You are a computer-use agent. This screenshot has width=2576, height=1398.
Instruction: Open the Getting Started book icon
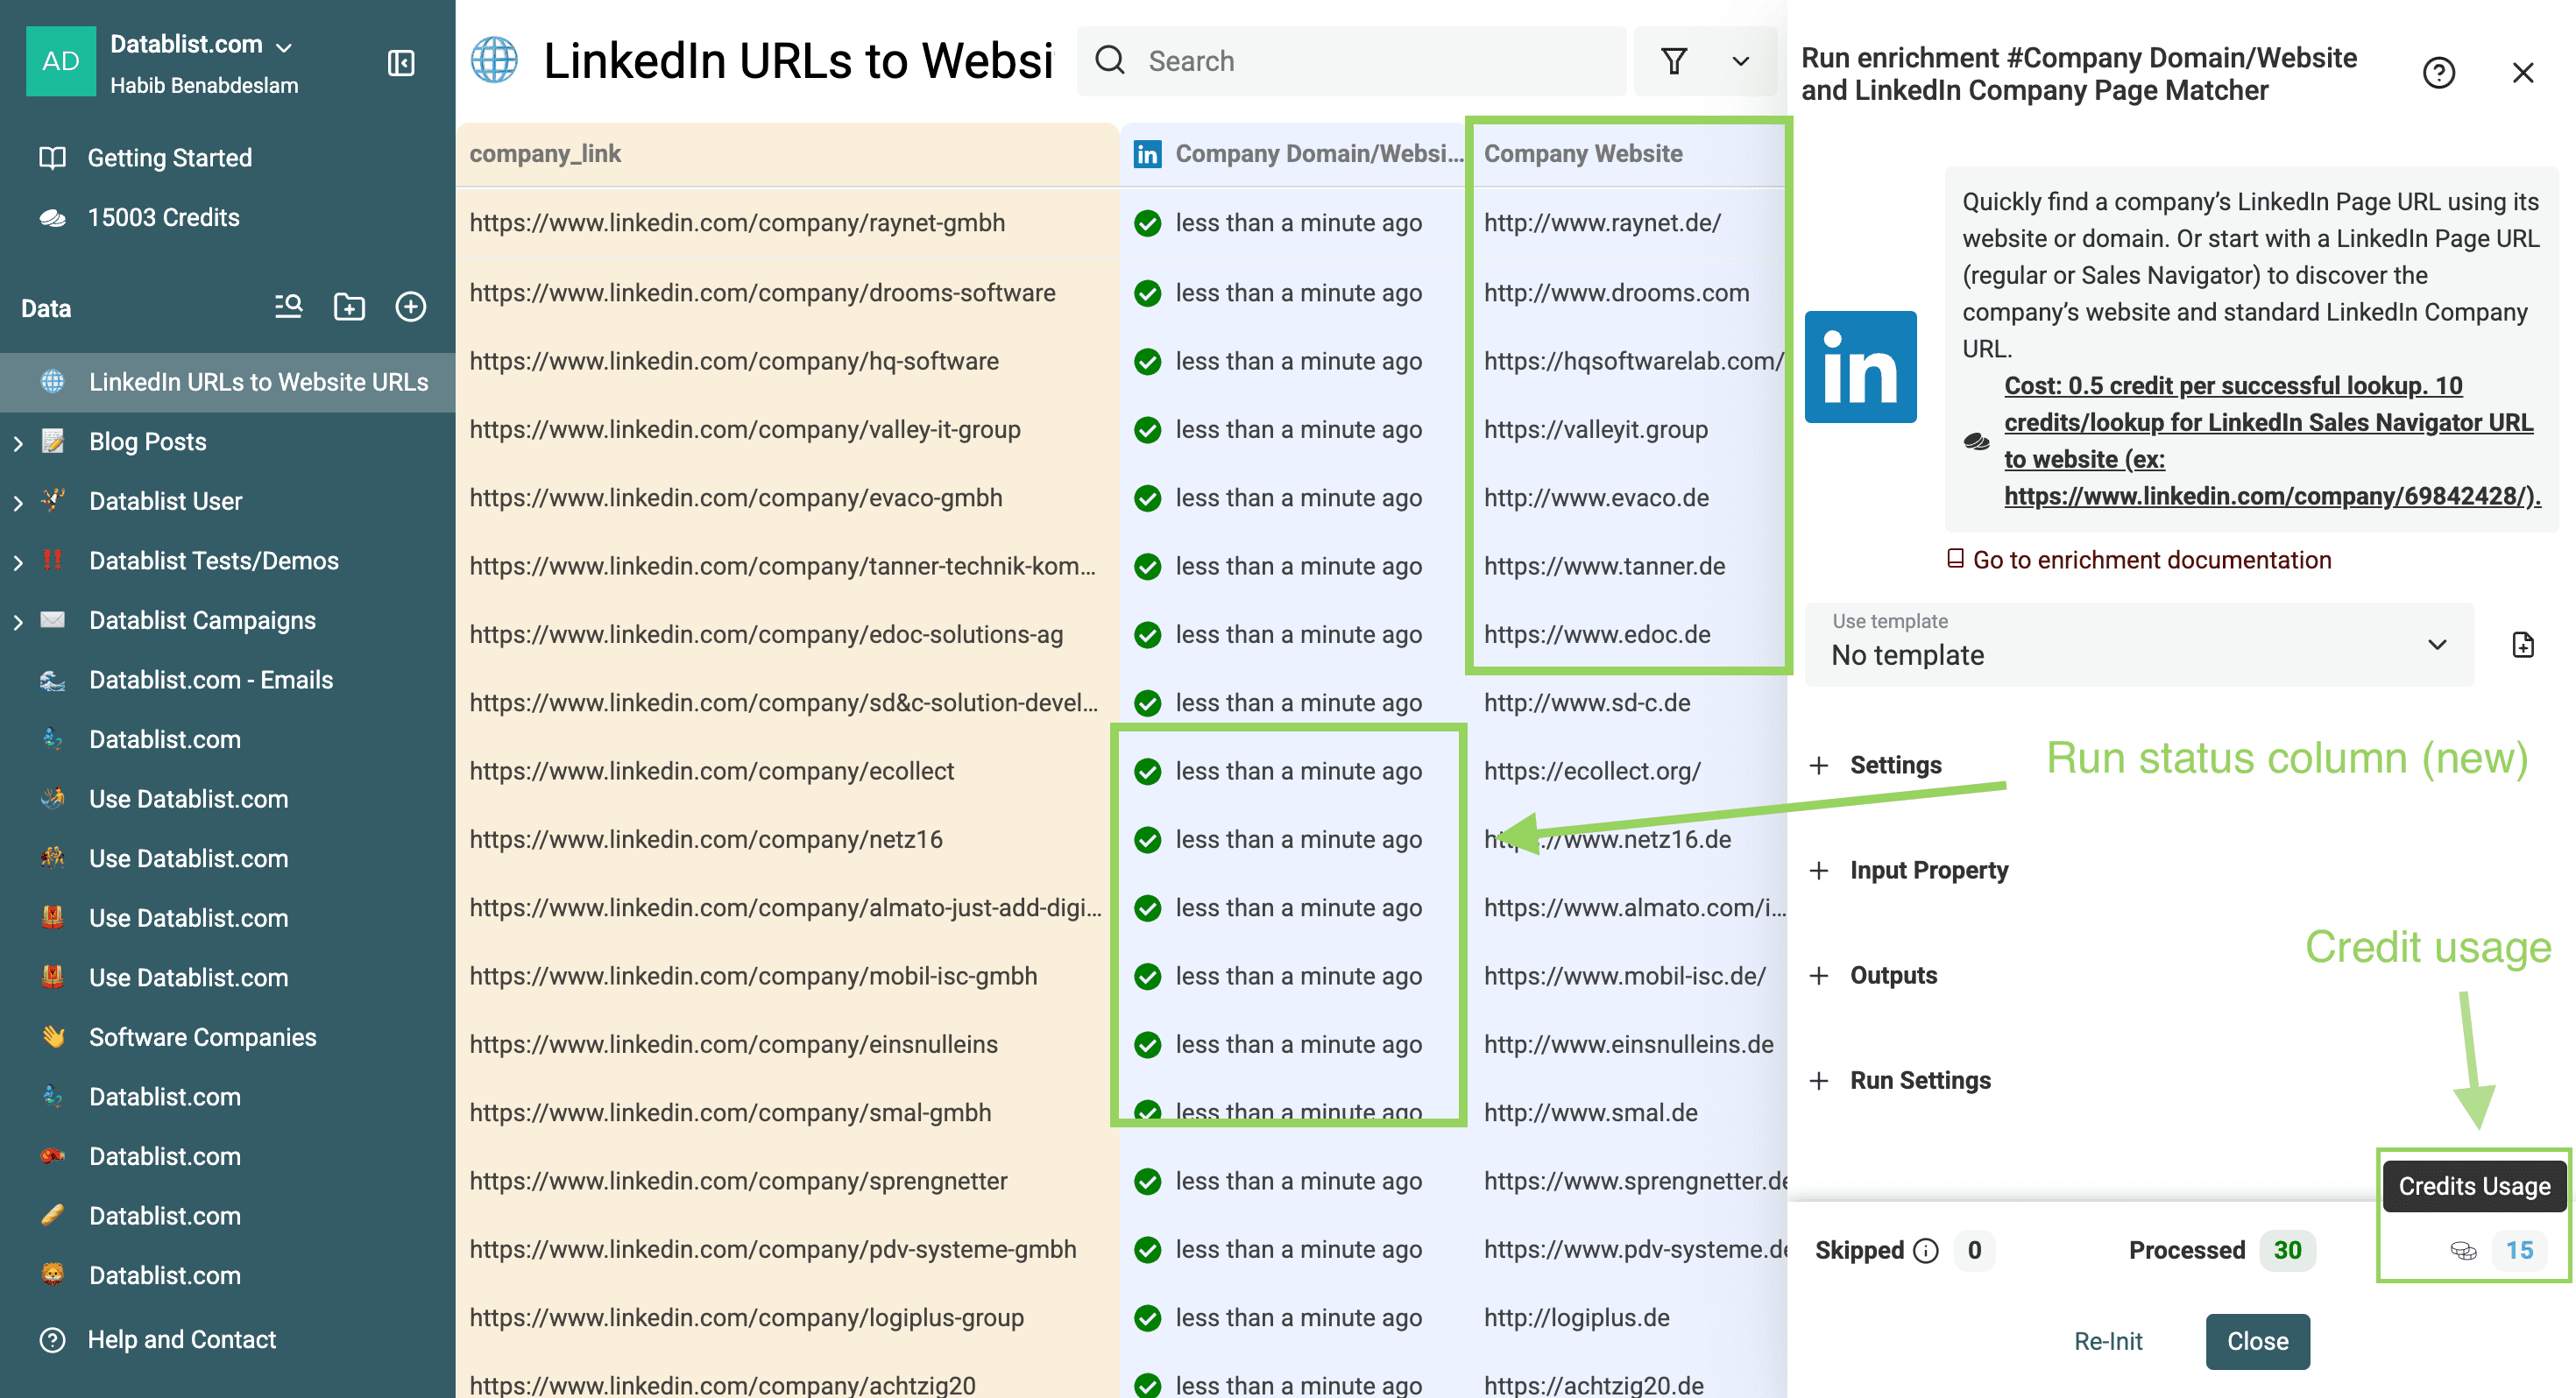53,157
